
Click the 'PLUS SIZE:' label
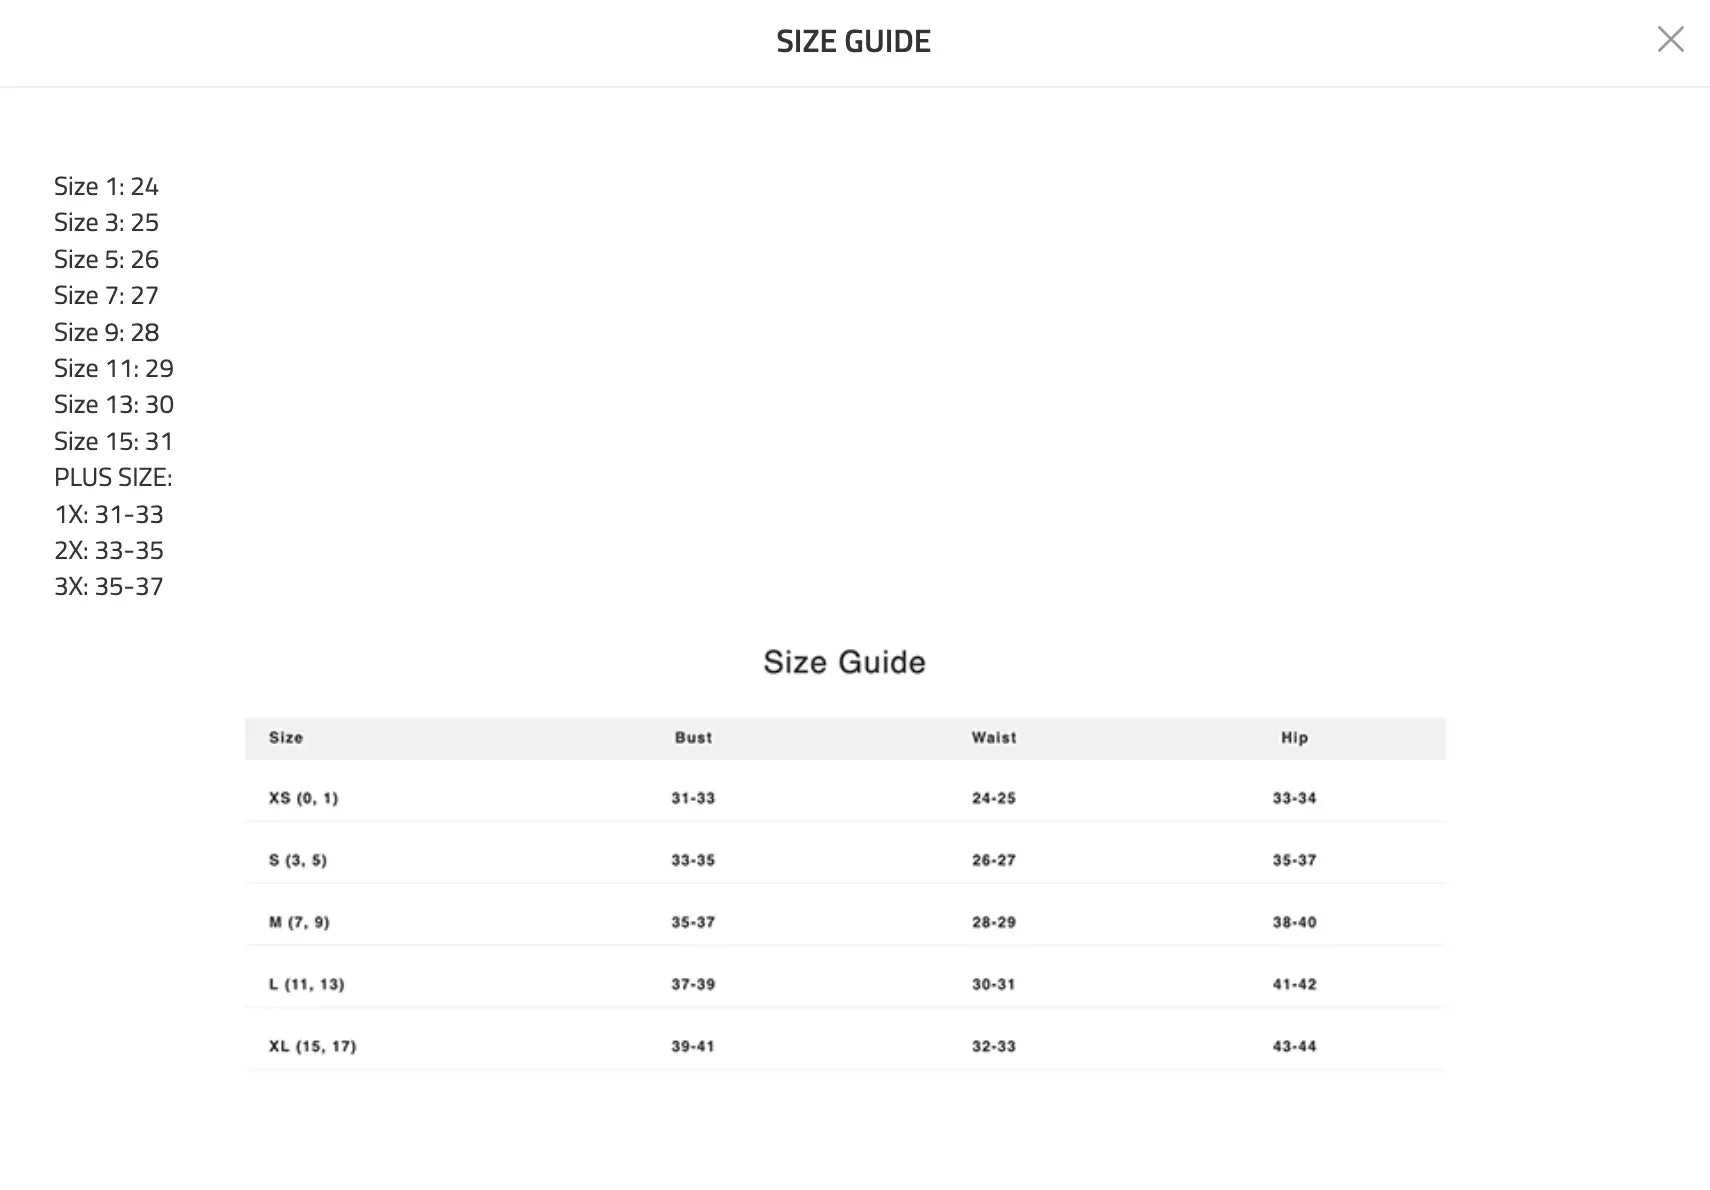point(113,478)
